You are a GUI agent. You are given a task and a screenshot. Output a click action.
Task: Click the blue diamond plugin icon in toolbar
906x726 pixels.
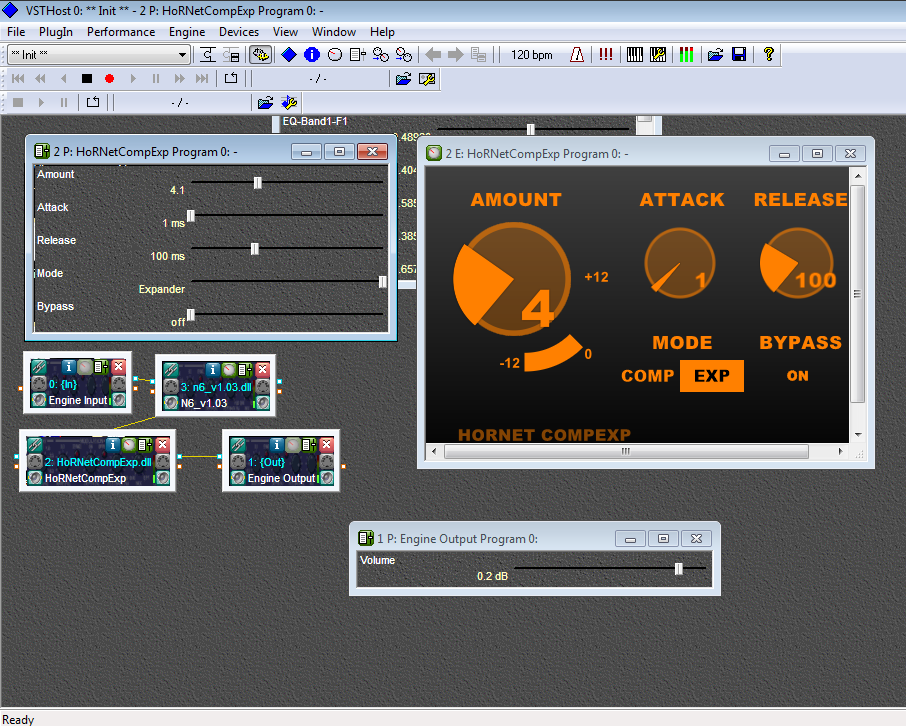pyautogui.click(x=289, y=55)
